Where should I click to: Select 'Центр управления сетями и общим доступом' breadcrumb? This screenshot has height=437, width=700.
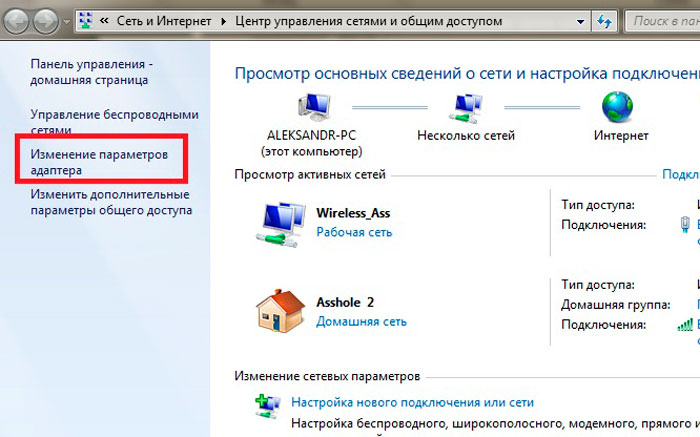369,21
